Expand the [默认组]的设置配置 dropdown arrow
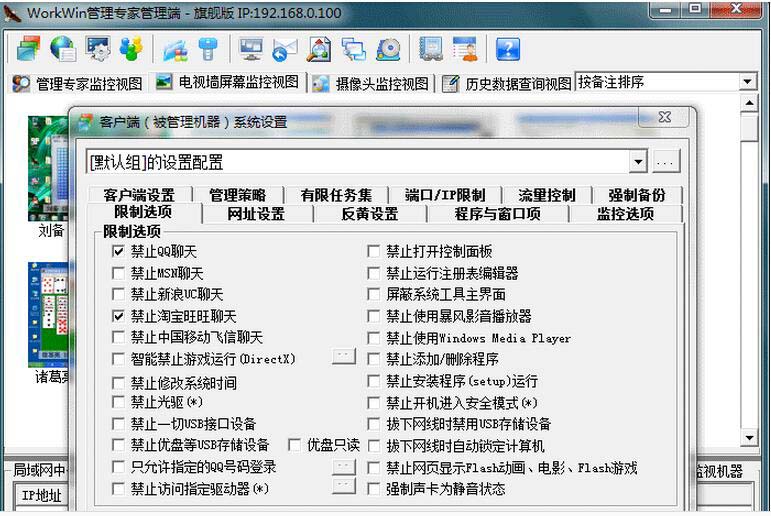 [638, 161]
